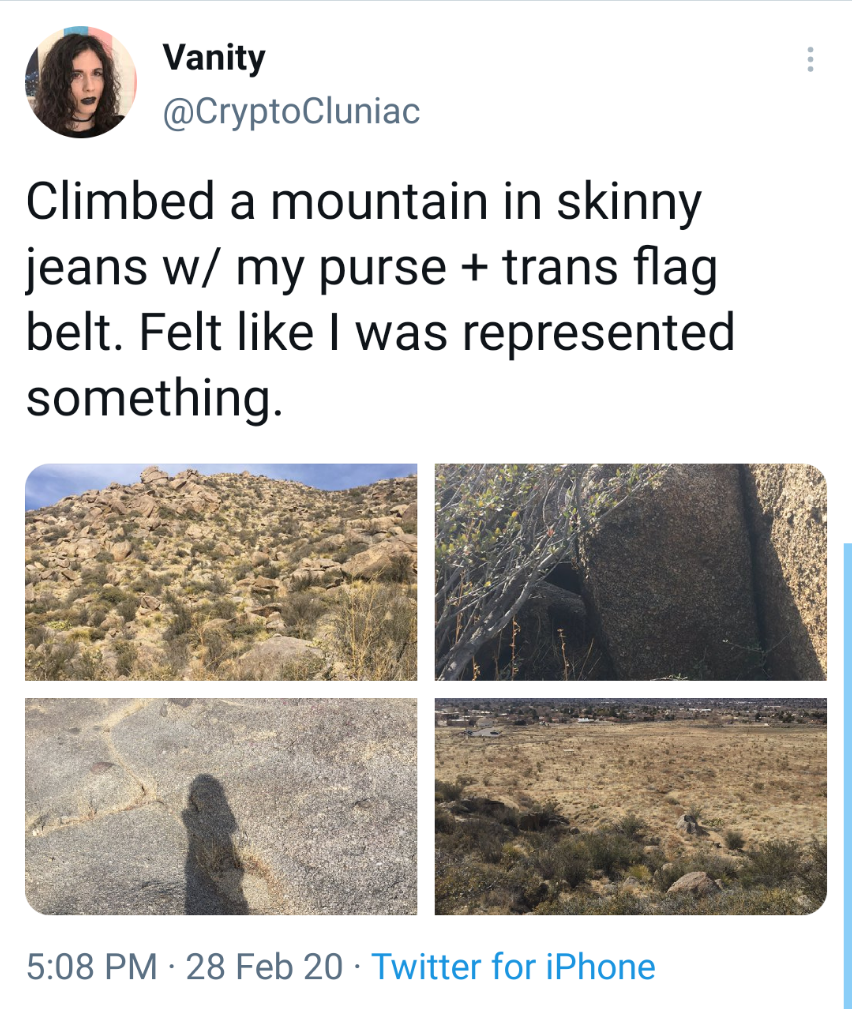Click the 28 Feb 20 date
The height and width of the screenshot is (1009, 853).
click(x=264, y=967)
